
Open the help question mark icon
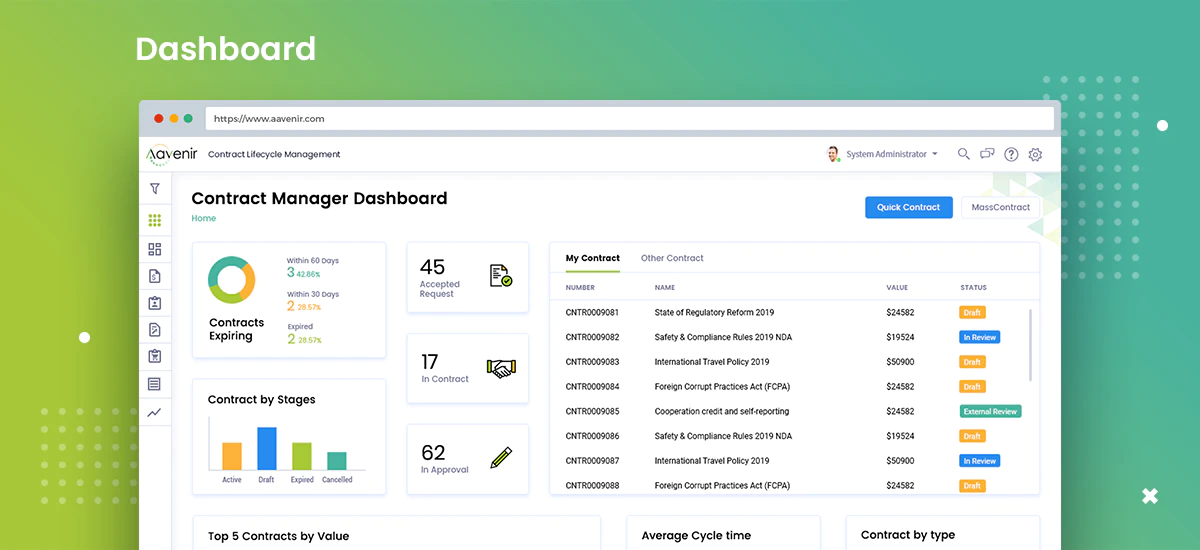click(1011, 154)
